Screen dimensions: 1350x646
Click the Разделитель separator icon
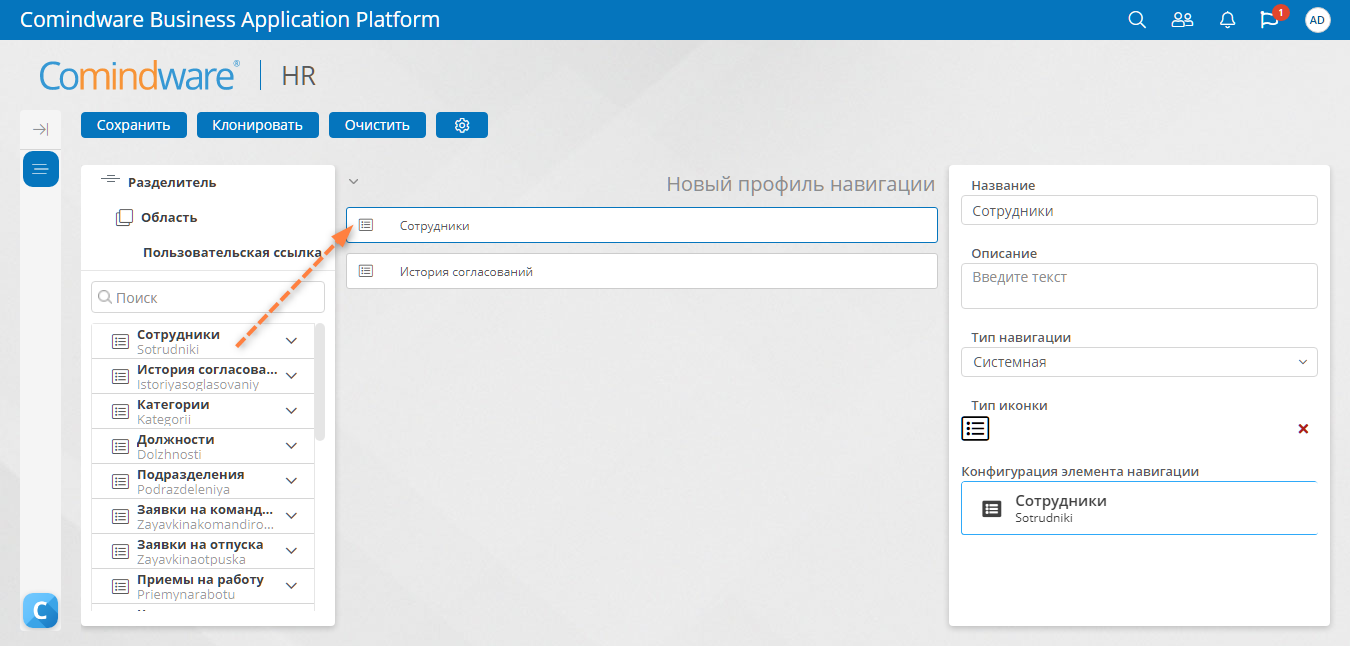click(110, 182)
